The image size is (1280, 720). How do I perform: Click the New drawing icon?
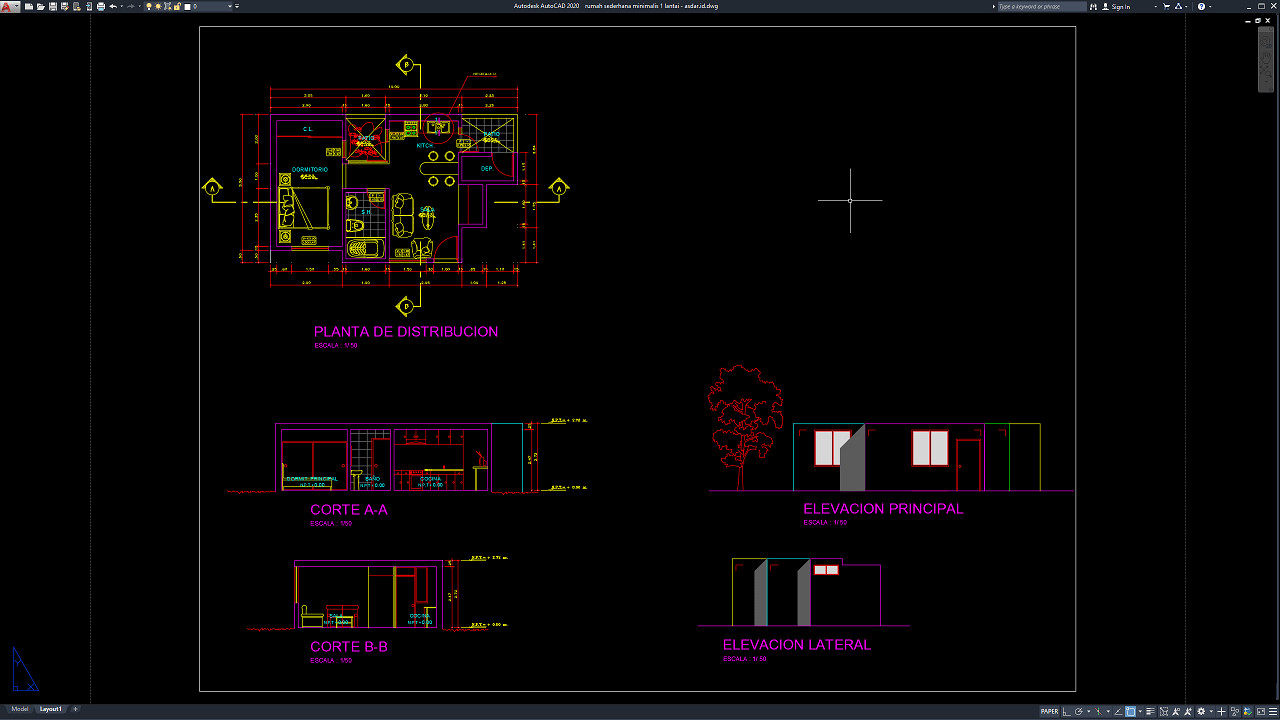[29, 6]
